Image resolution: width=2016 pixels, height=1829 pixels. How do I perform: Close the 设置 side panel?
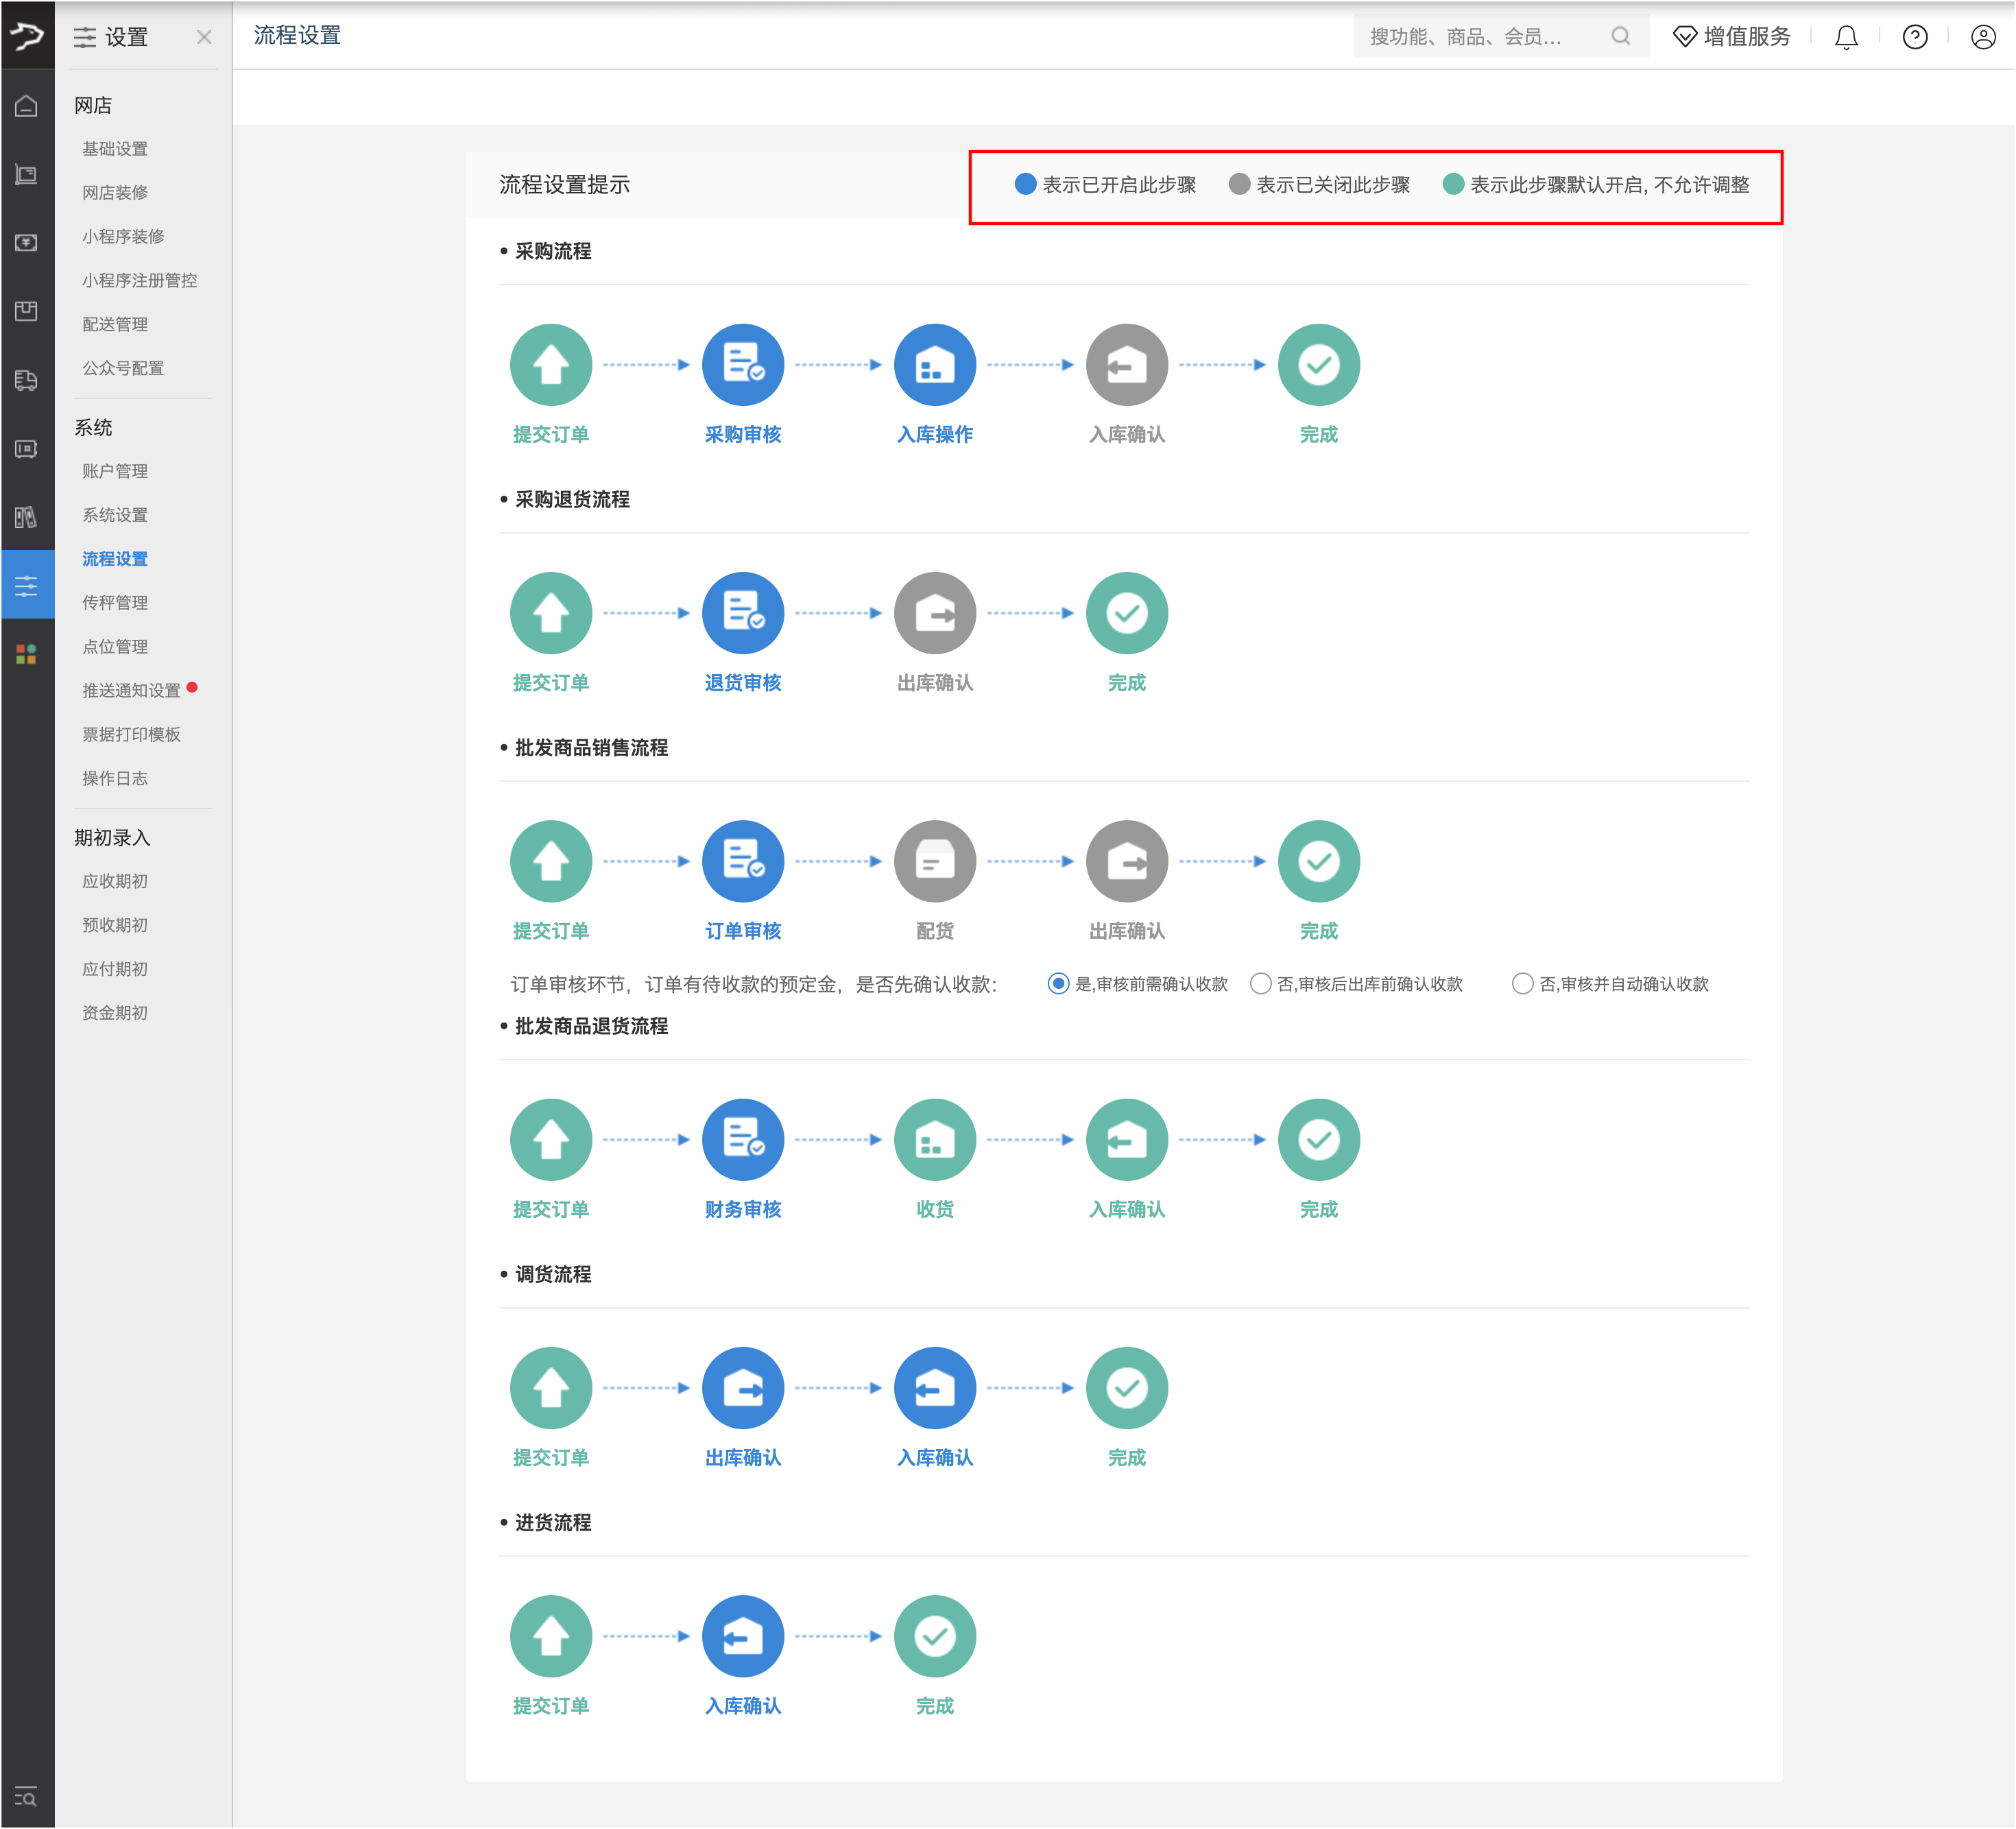(204, 37)
